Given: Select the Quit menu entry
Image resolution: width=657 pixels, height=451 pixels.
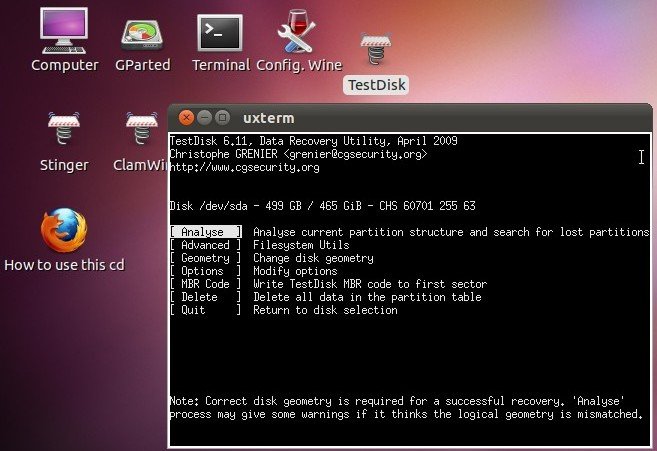Looking at the screenshot, I should tap(206, 310).
